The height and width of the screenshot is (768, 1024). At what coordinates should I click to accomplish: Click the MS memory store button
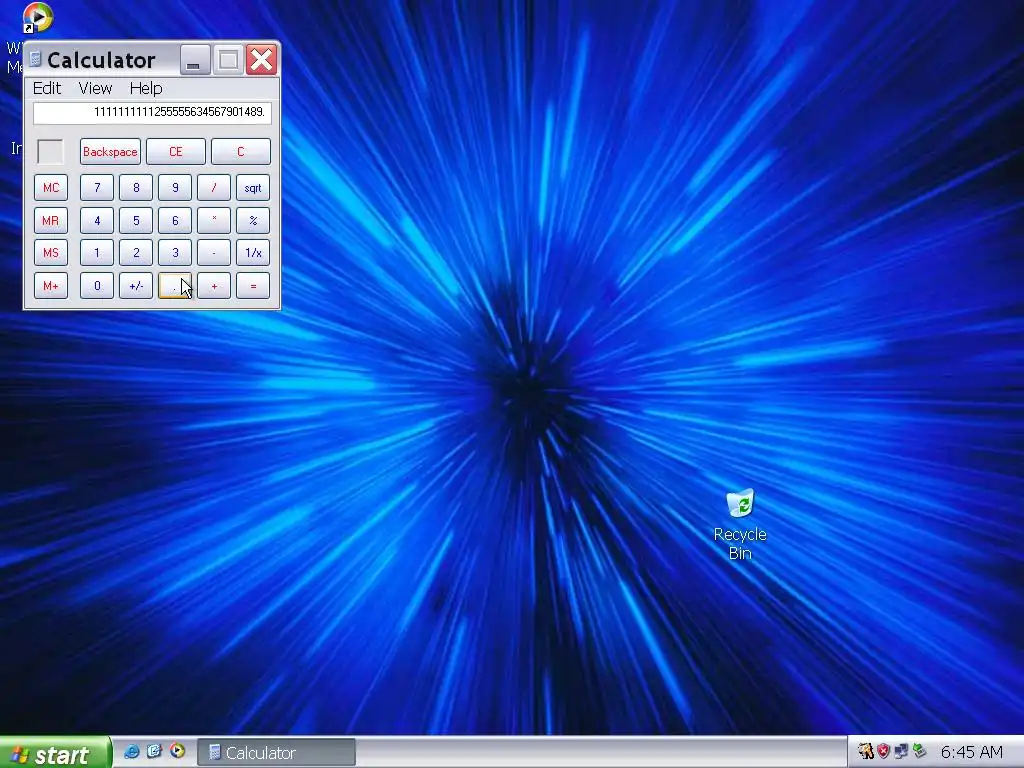click(51, 253)
